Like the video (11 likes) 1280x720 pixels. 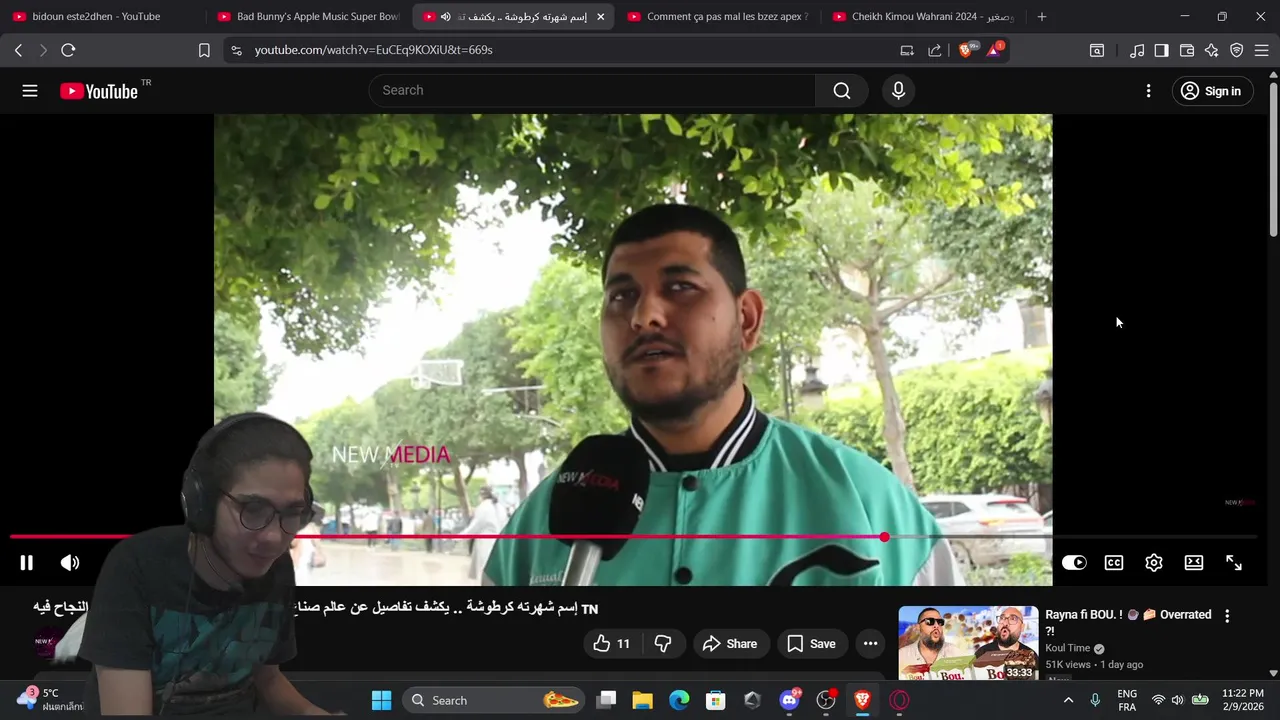coord(610,644)
